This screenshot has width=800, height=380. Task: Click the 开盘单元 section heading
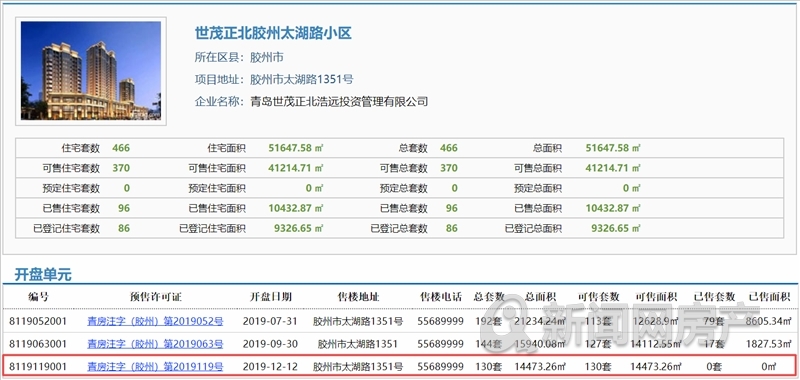tap(43, 275)
